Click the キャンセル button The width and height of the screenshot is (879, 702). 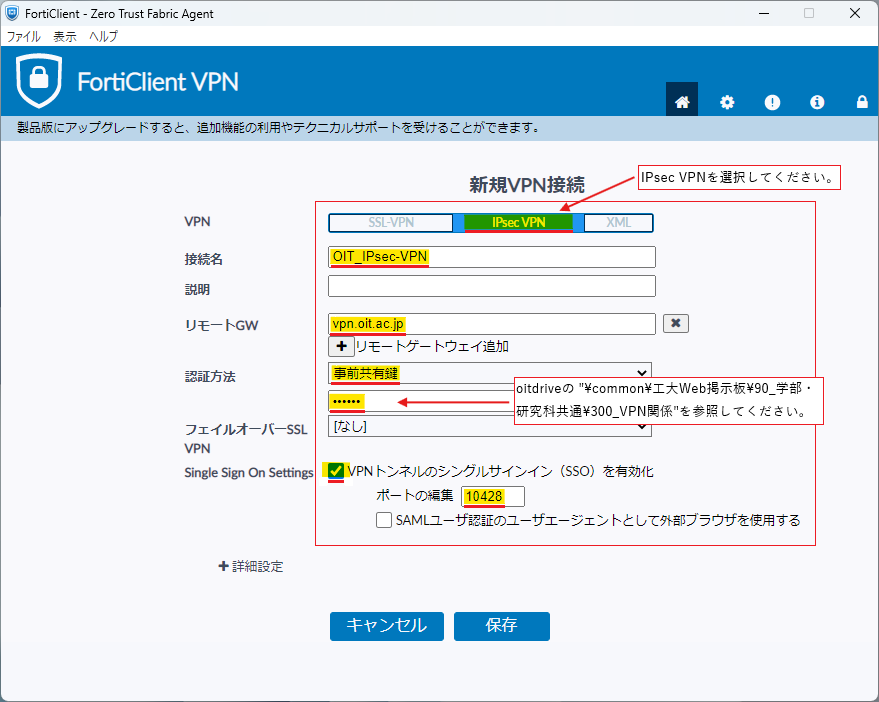point(385,626)
